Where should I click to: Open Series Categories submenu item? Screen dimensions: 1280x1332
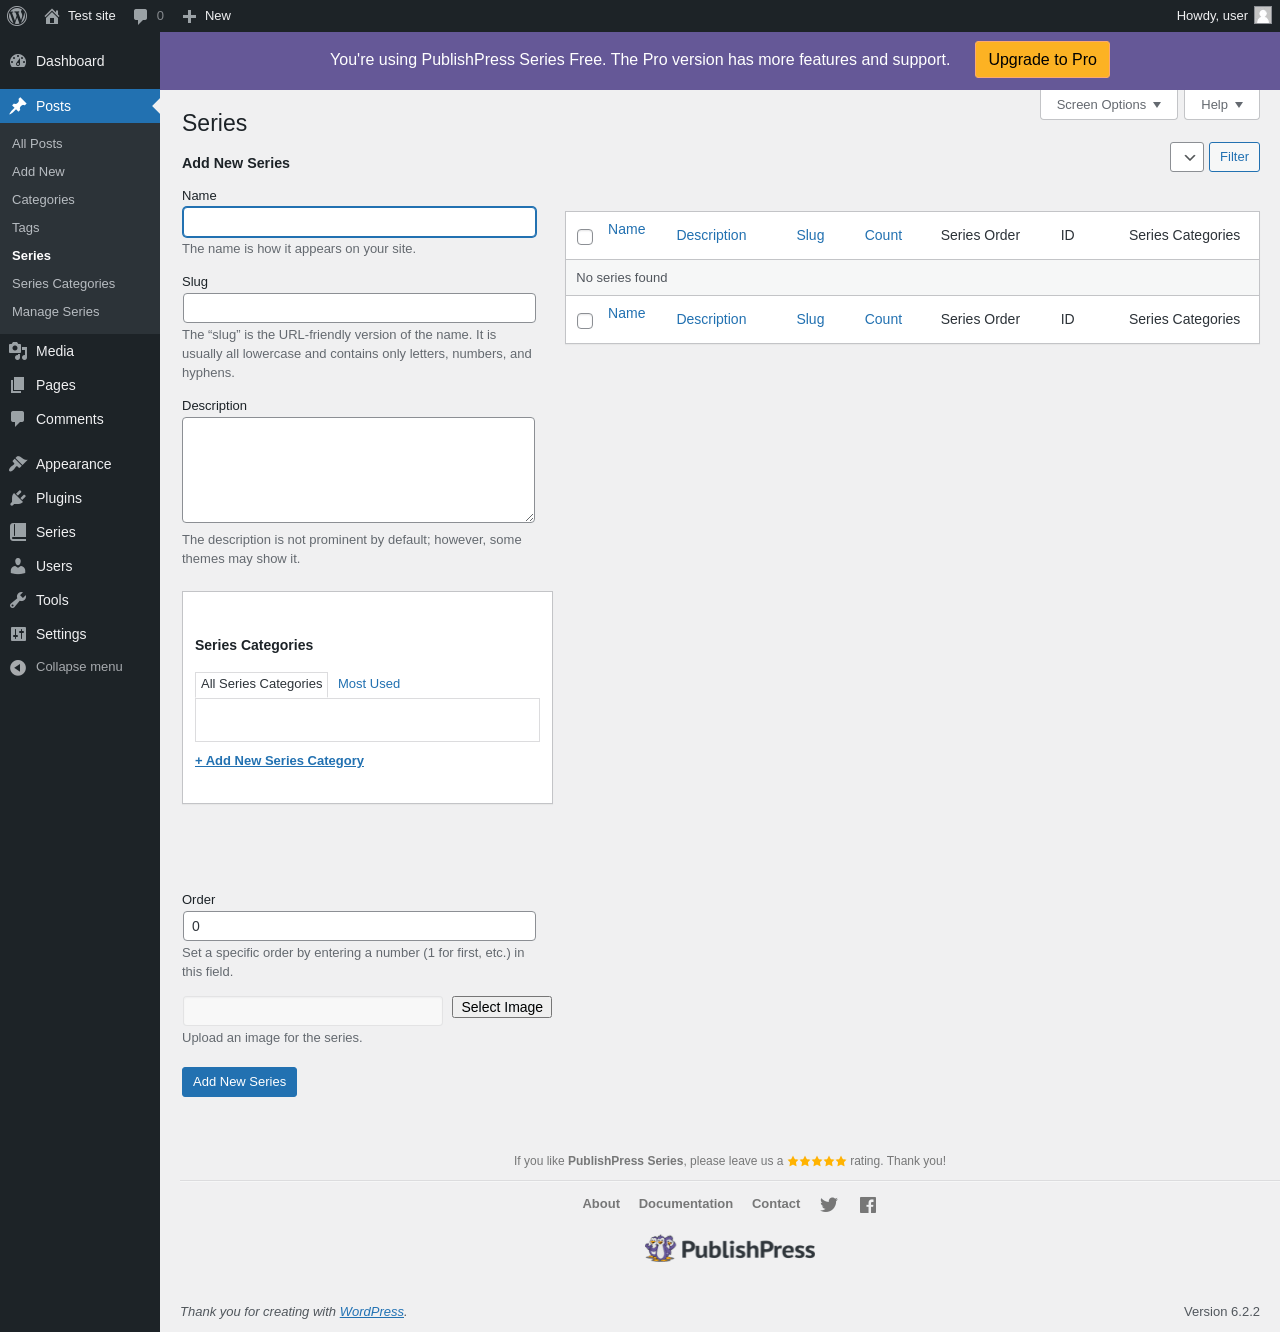(63, 284)
